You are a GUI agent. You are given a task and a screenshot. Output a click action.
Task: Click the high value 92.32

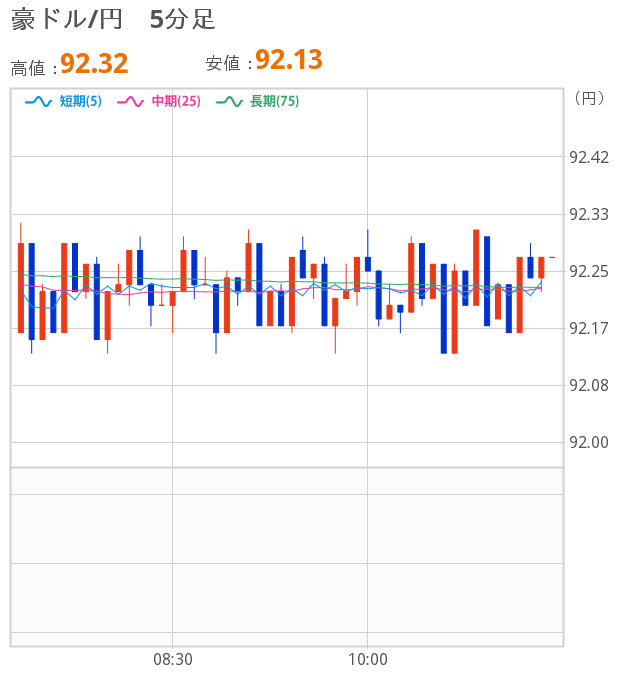coord(94,64)
